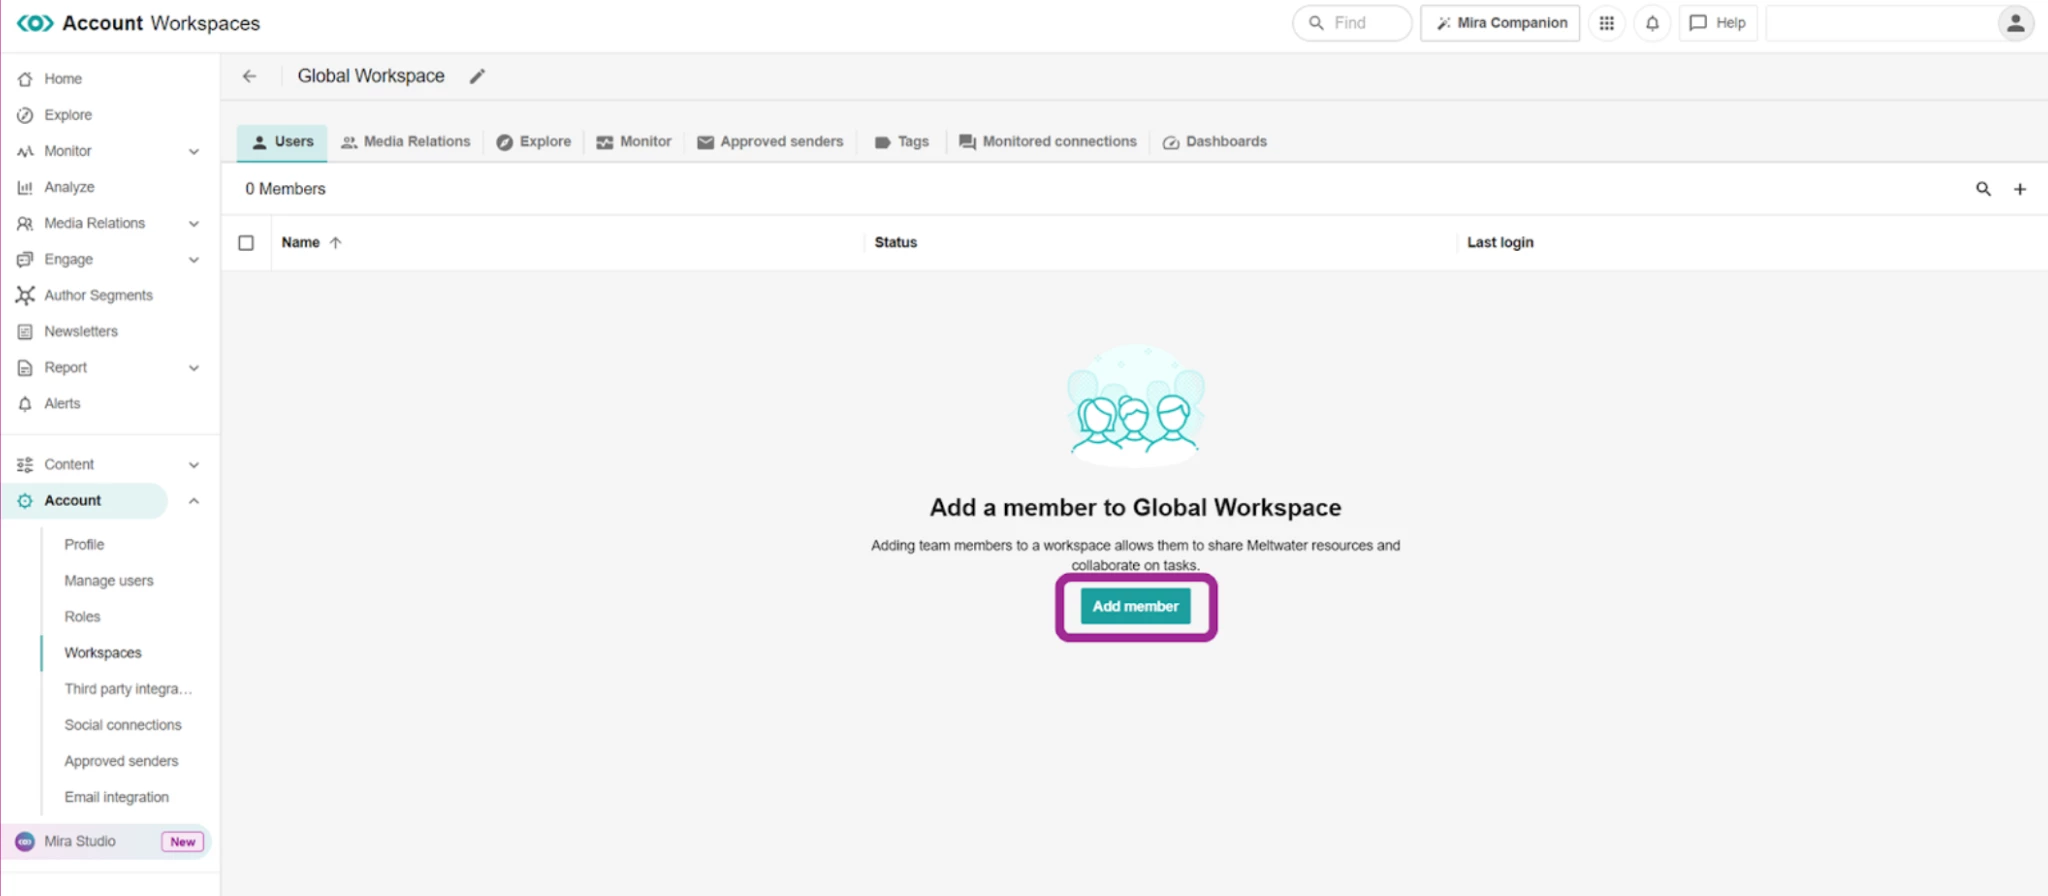
Task: Click the Account gear icon
Action: click(25, 501)
